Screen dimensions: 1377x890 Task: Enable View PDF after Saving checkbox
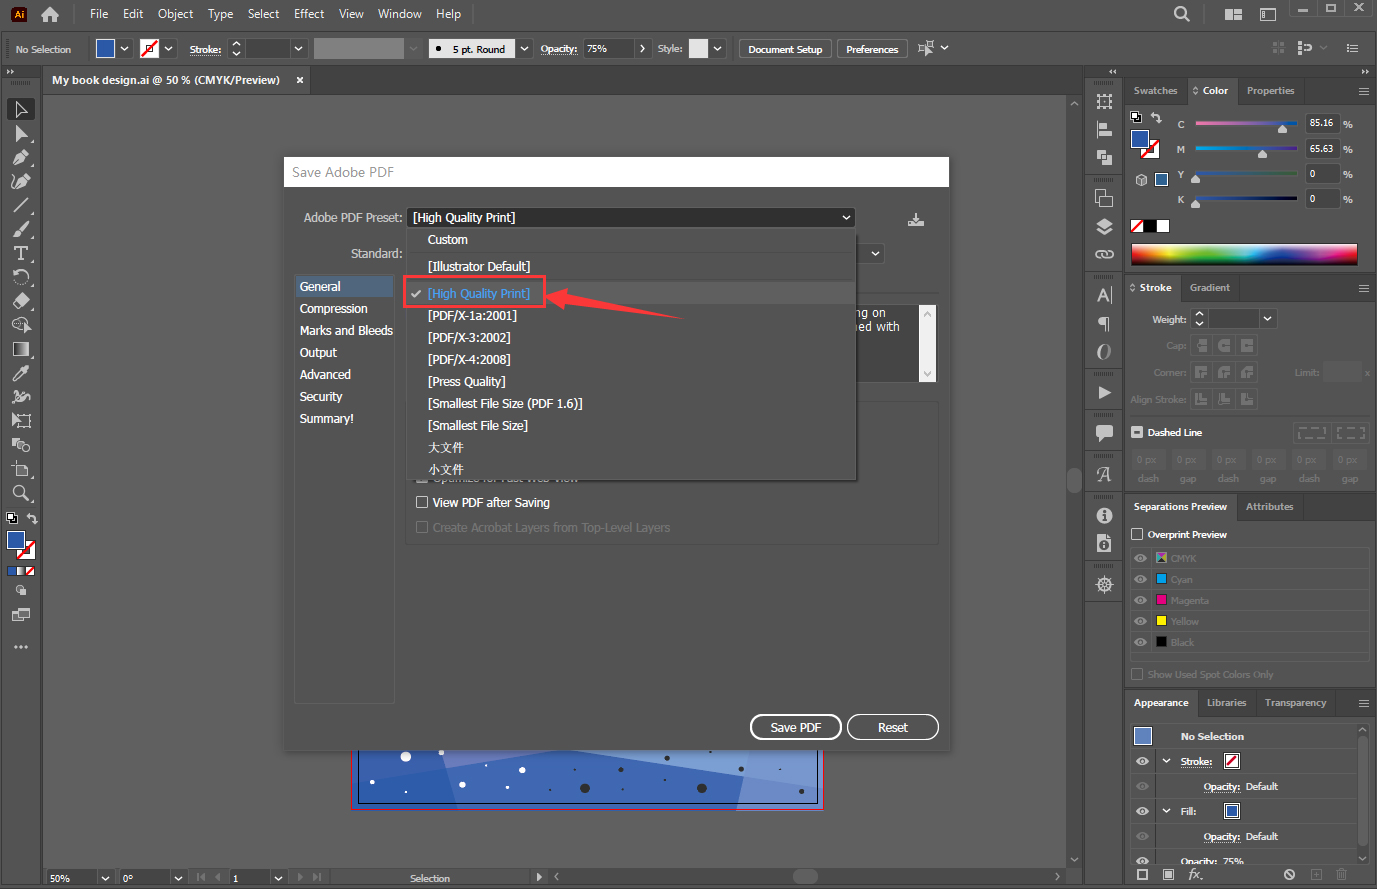422,503
